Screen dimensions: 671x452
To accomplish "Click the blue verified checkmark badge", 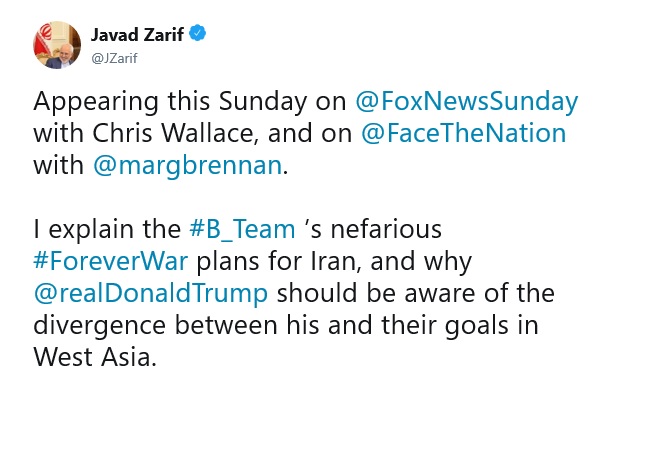I will 201,34.
